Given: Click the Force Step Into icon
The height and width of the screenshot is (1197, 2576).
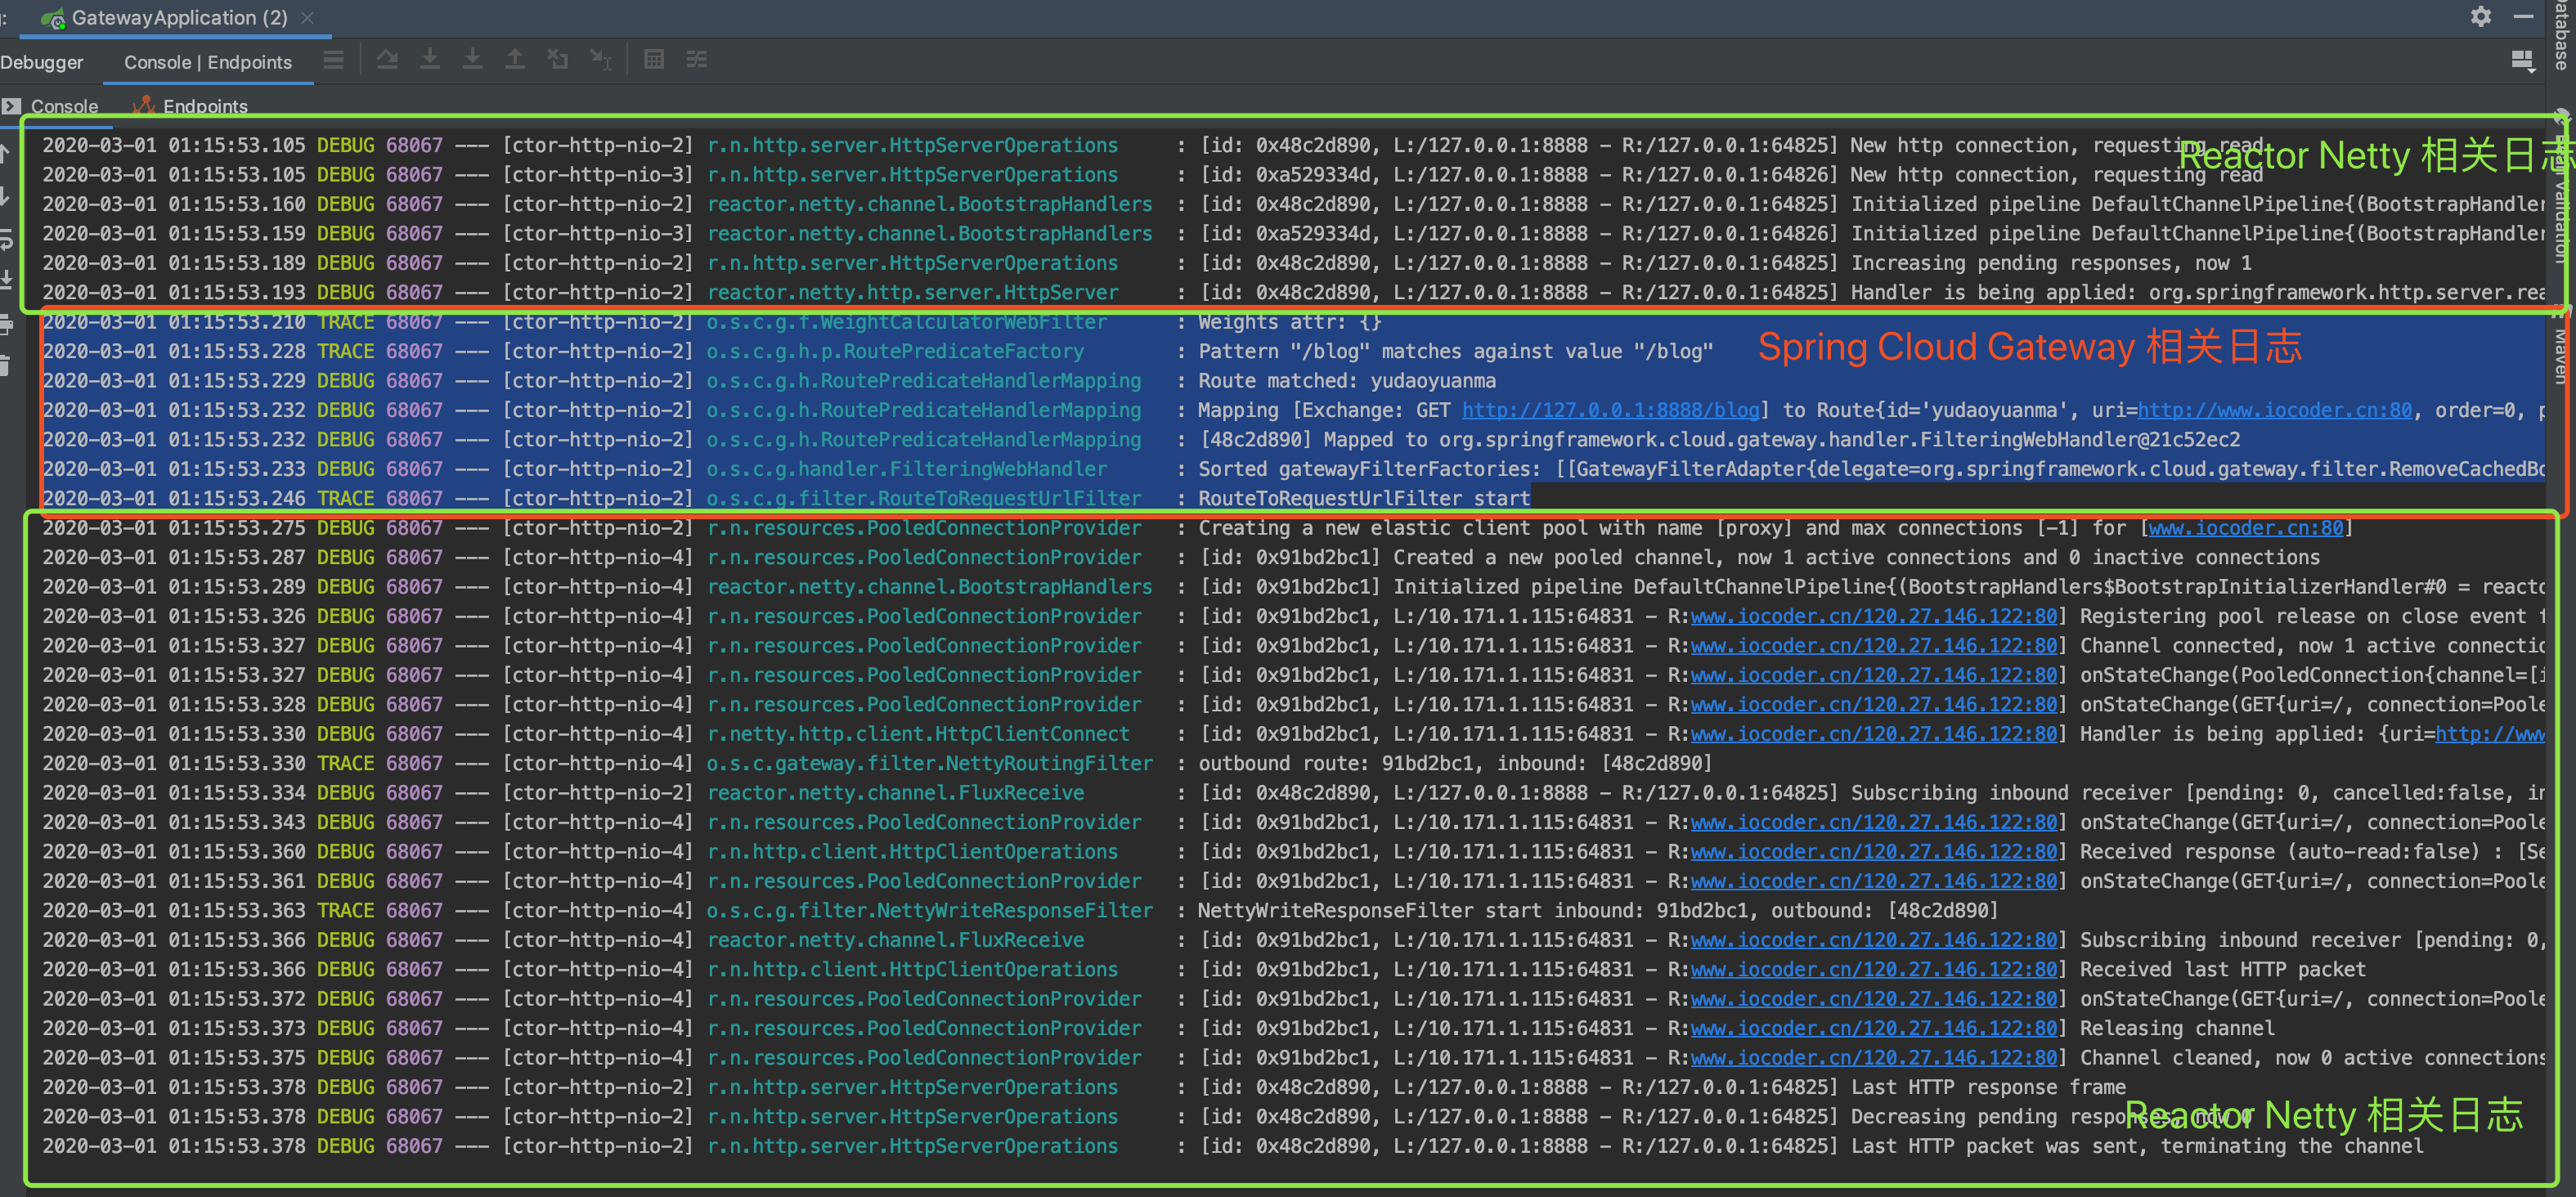Looking at the screenshot, I should click(472, 58).
